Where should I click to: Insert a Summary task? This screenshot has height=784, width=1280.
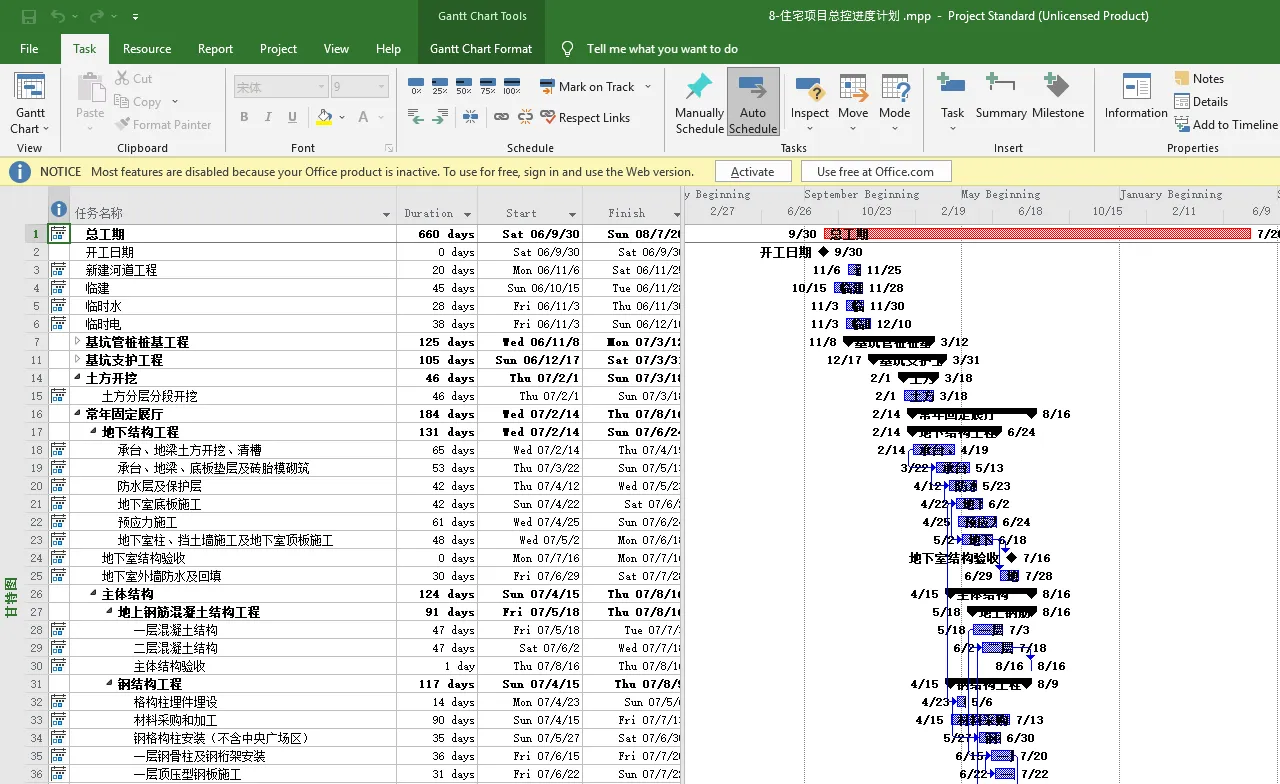(1001, 96)
